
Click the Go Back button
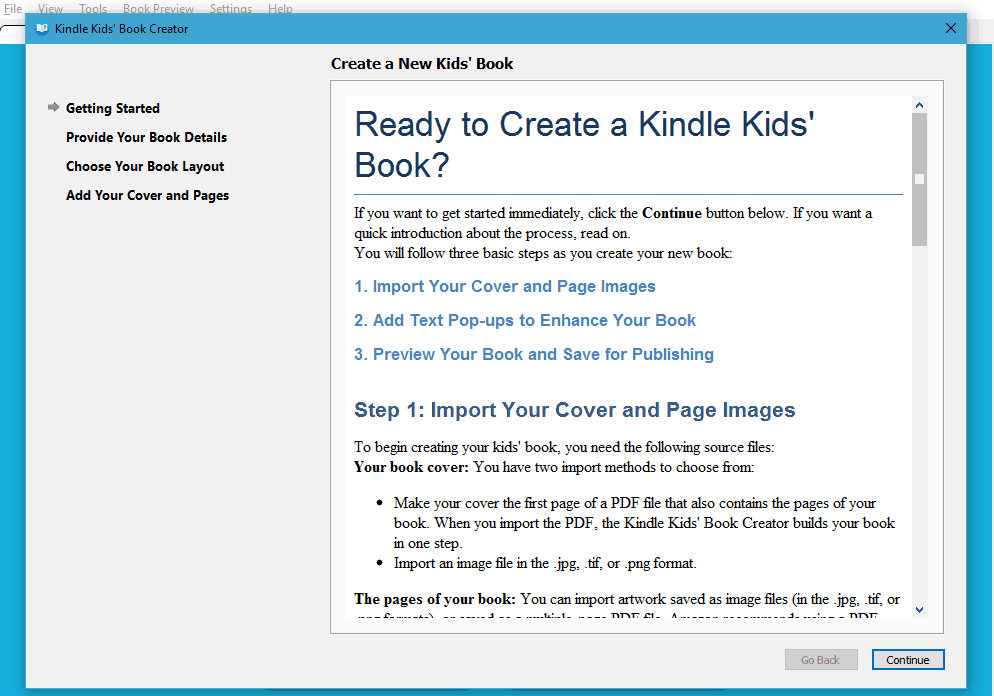pyautogui.click(x=821, y=659)
